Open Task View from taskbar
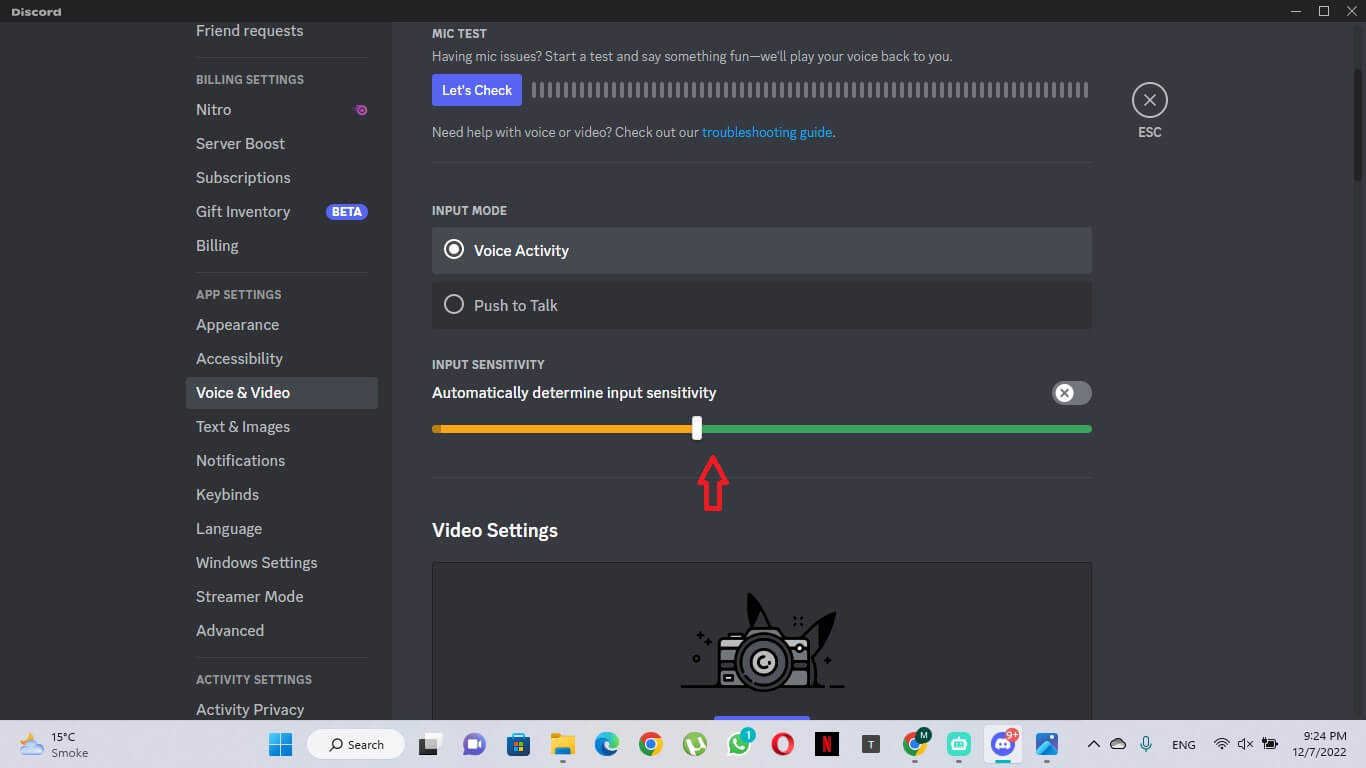Viewport: 1366px width, 768px height. click(430, 744)
